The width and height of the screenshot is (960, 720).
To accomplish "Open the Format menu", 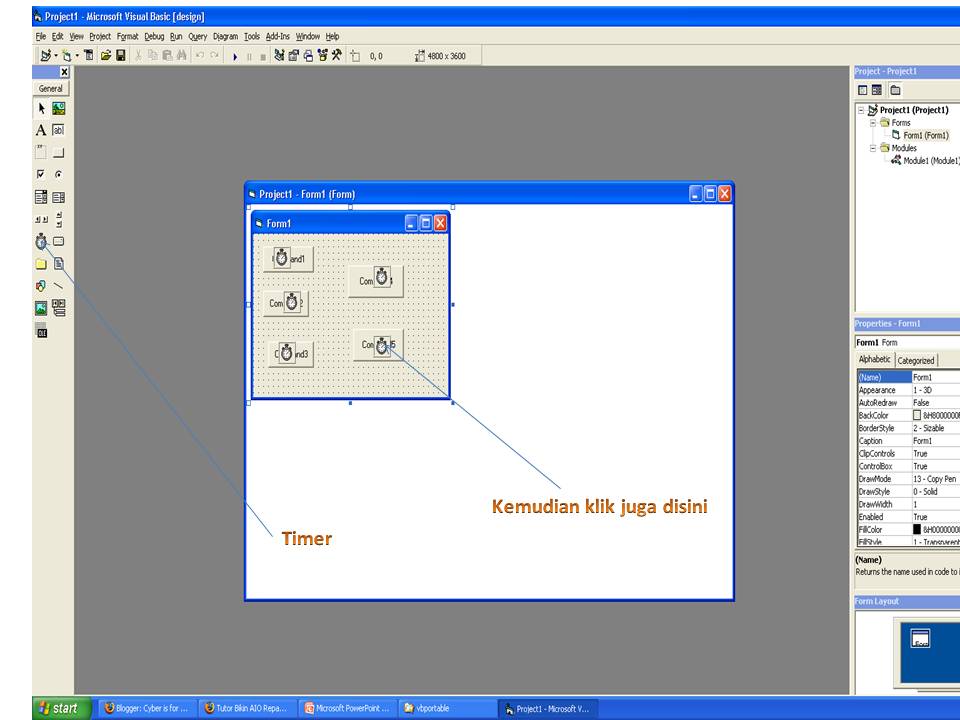I will tap(127, 36).
